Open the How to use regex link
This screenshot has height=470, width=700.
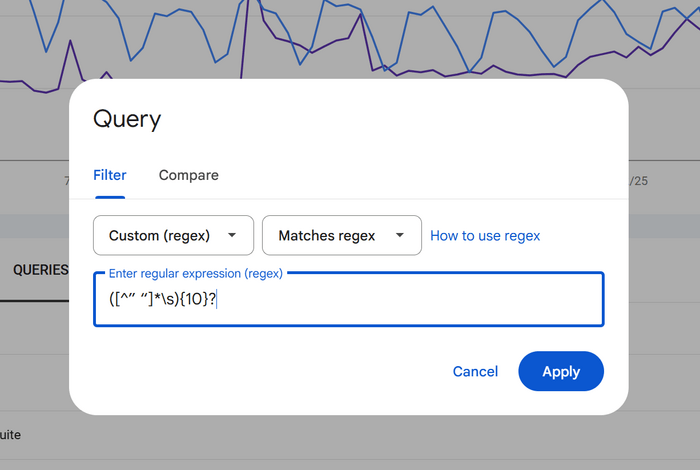(x=485, y=236)
